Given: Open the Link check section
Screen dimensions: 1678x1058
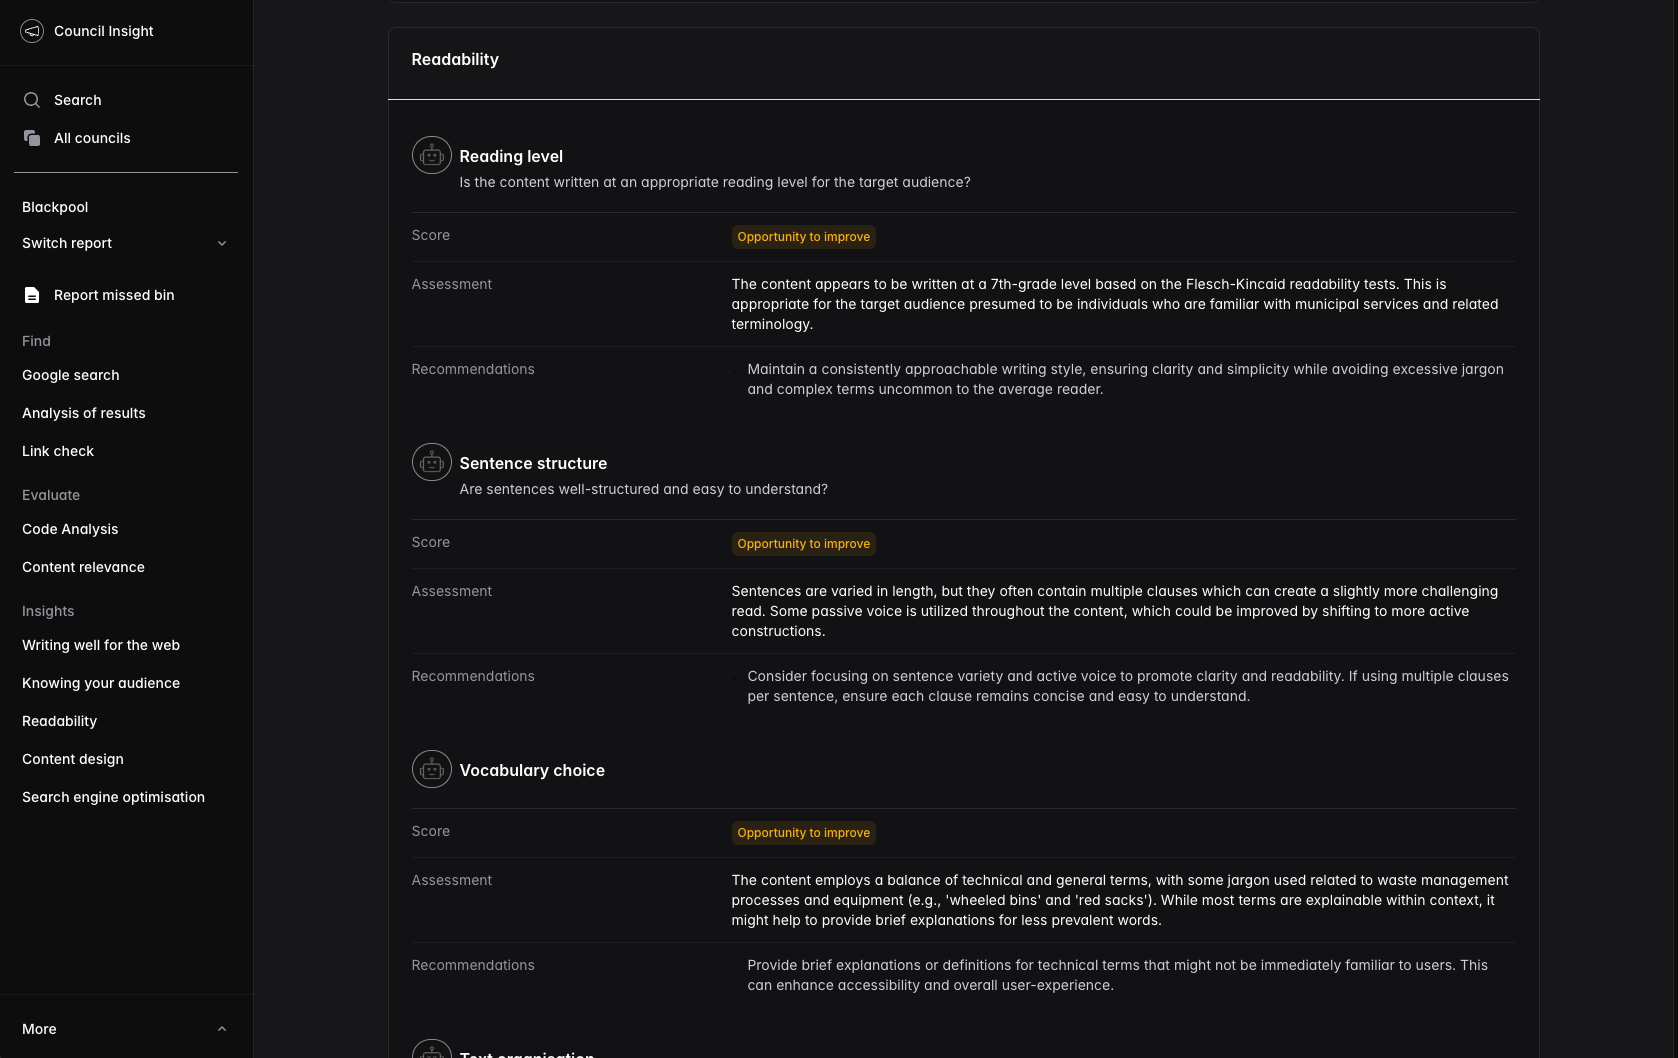Looking at the screenshot, I should [58, 451].
